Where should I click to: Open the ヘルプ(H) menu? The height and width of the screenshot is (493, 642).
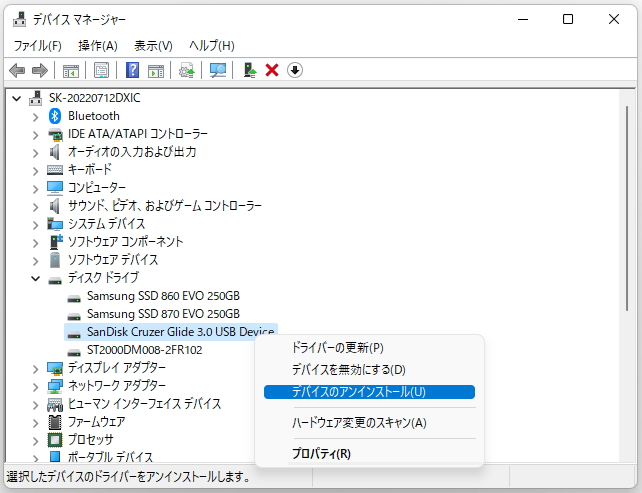pos(212,45)
